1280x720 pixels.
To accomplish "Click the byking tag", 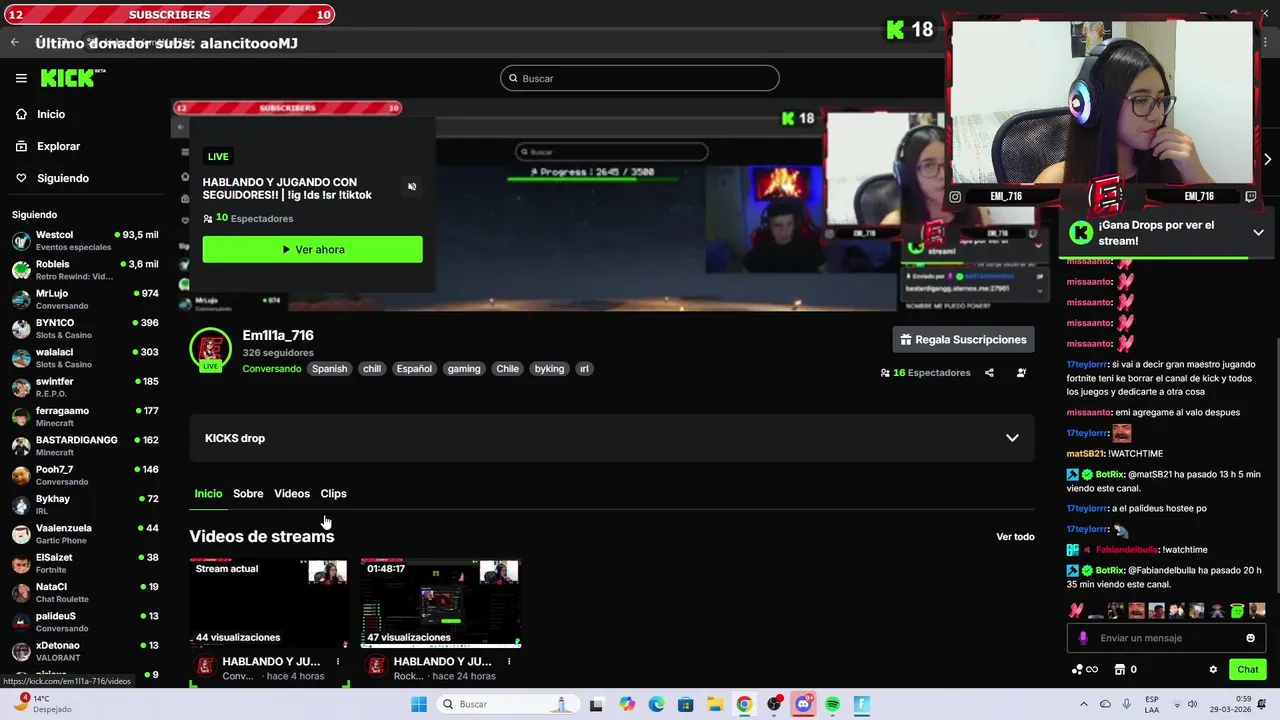I will pos(549,369).
